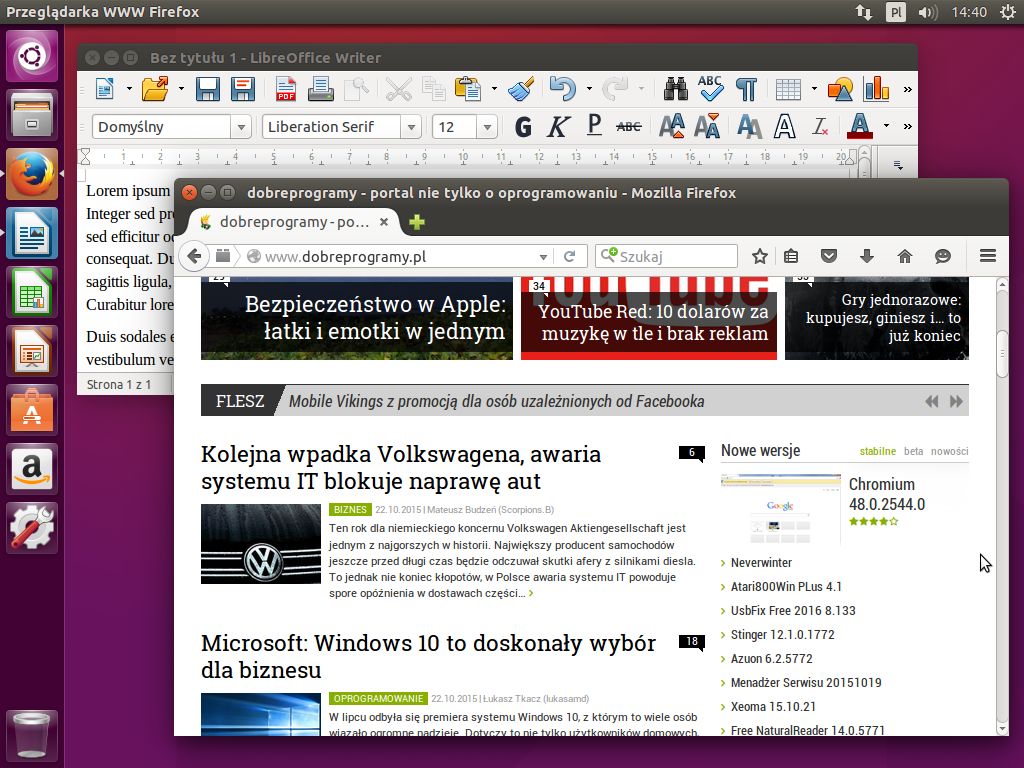The height and width of the screenshot is (768, 1024).
Task: Reload the dobreprogramy page
Action: (569, 256)
